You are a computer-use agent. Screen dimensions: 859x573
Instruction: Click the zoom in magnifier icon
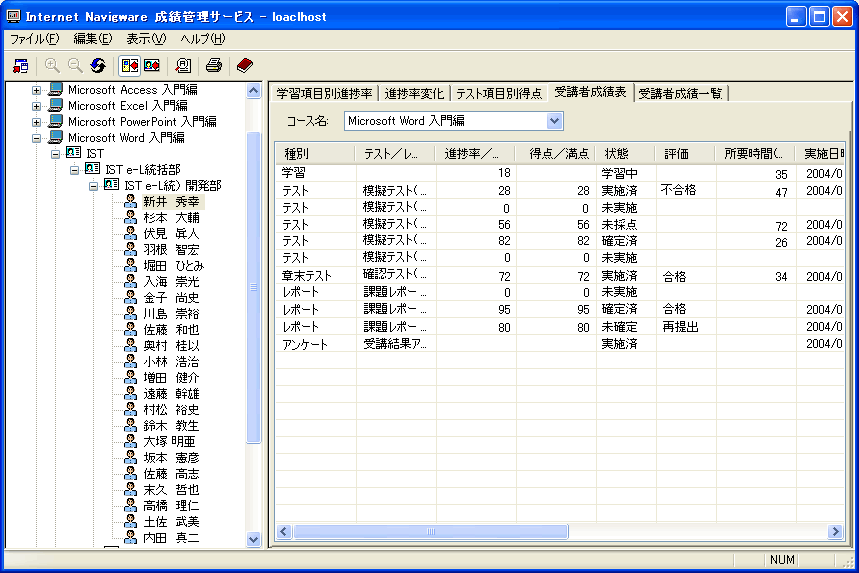52,66
